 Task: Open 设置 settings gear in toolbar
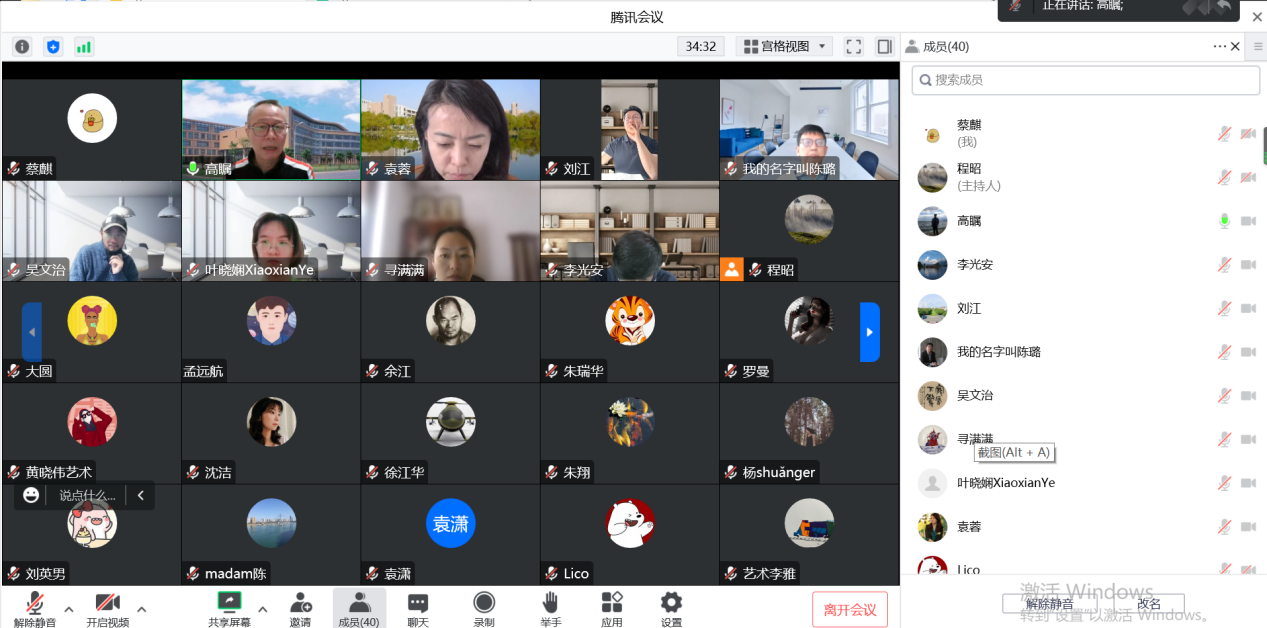click(x=671, y=608)
